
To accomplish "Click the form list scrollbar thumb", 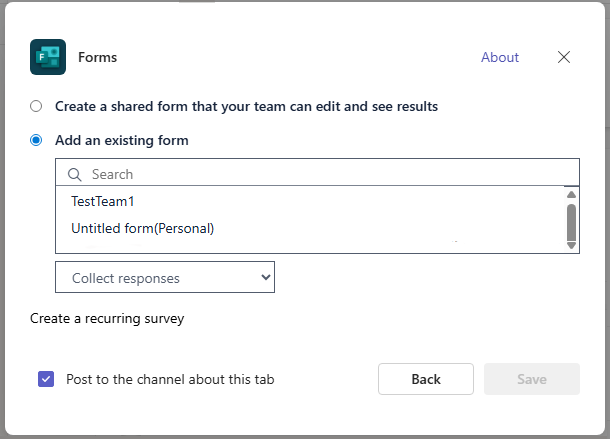I will coord(571,223).
